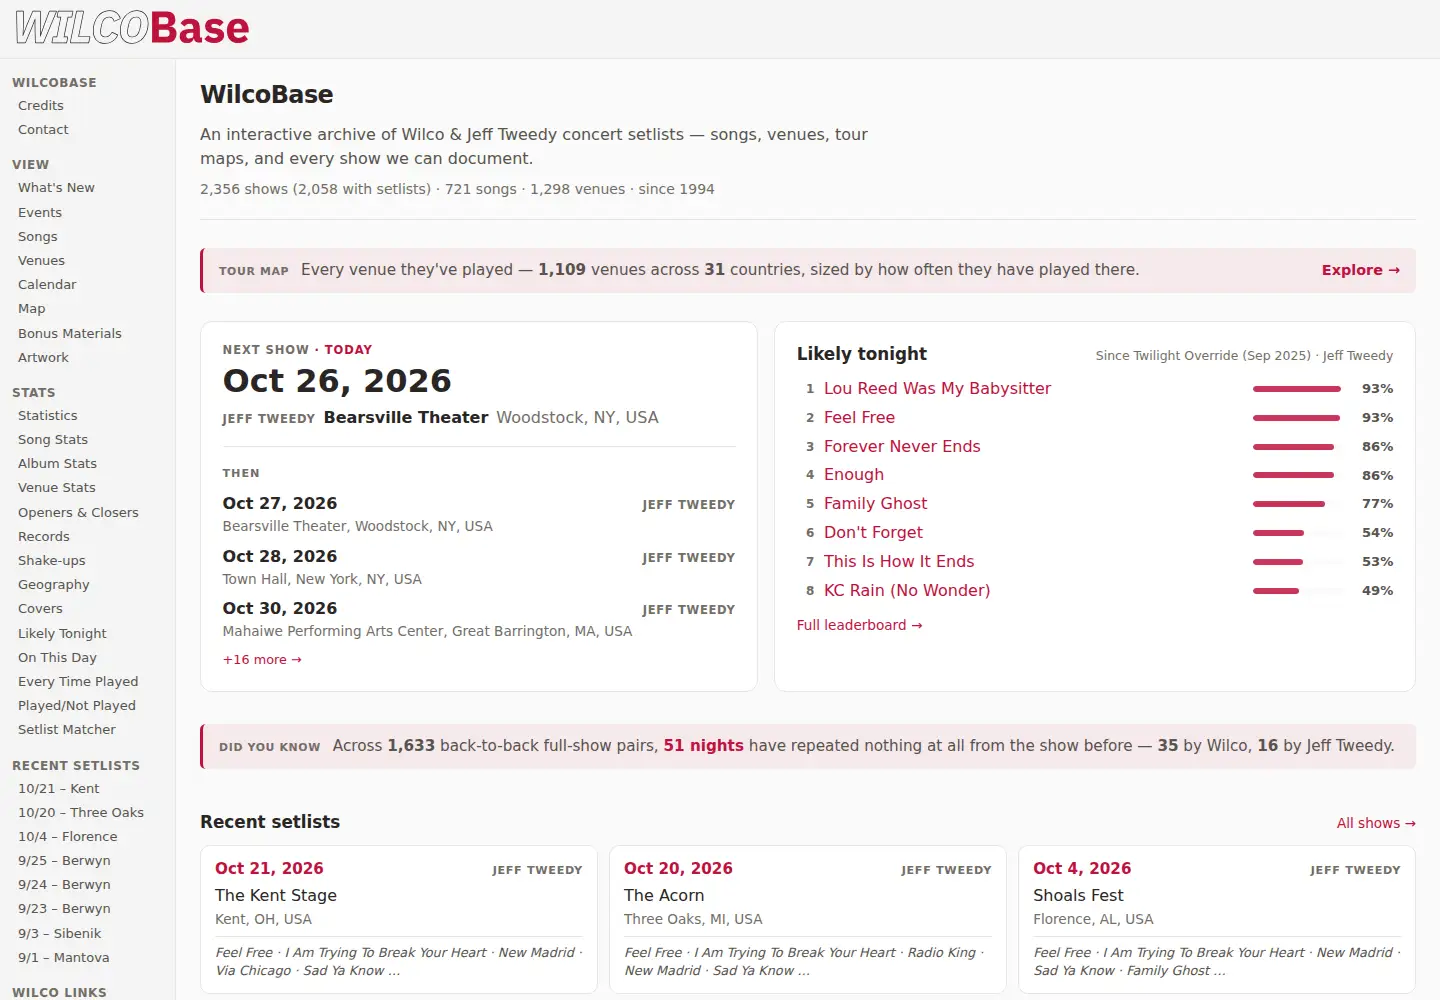Open On This Day
The height and width of the screenshot is (1000, 1440).
pyautogui.click(x=57, y=658)
